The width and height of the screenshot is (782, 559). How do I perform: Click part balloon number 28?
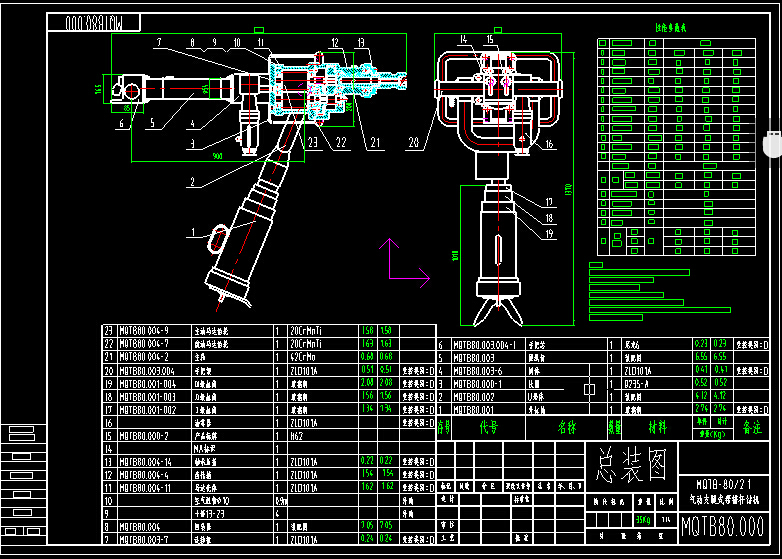tap(414, 143)
